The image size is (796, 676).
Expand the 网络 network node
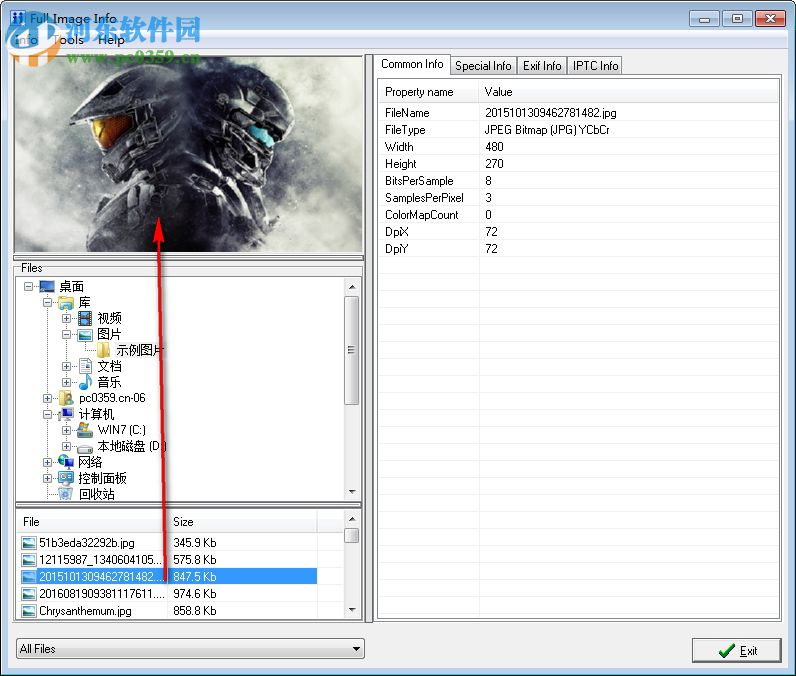pos(47,462)
